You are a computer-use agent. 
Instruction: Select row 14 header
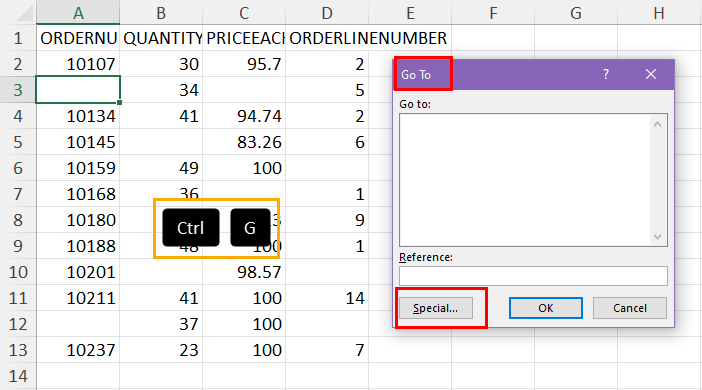18,376
